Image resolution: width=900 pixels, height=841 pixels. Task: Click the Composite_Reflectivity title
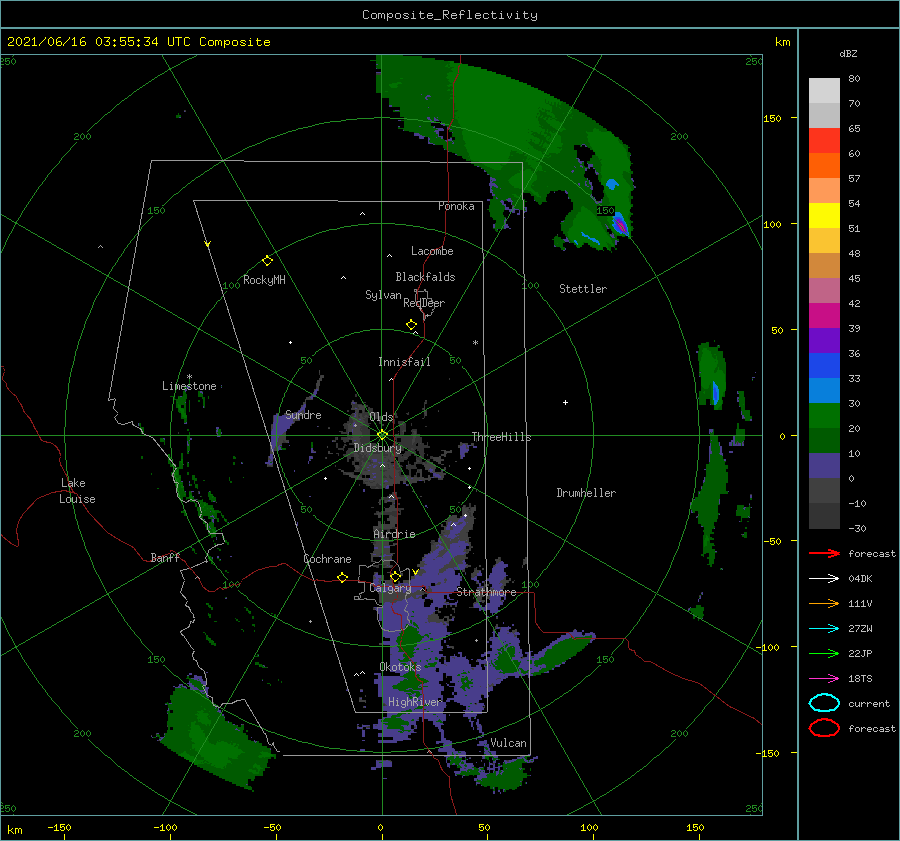click(449, 15)
